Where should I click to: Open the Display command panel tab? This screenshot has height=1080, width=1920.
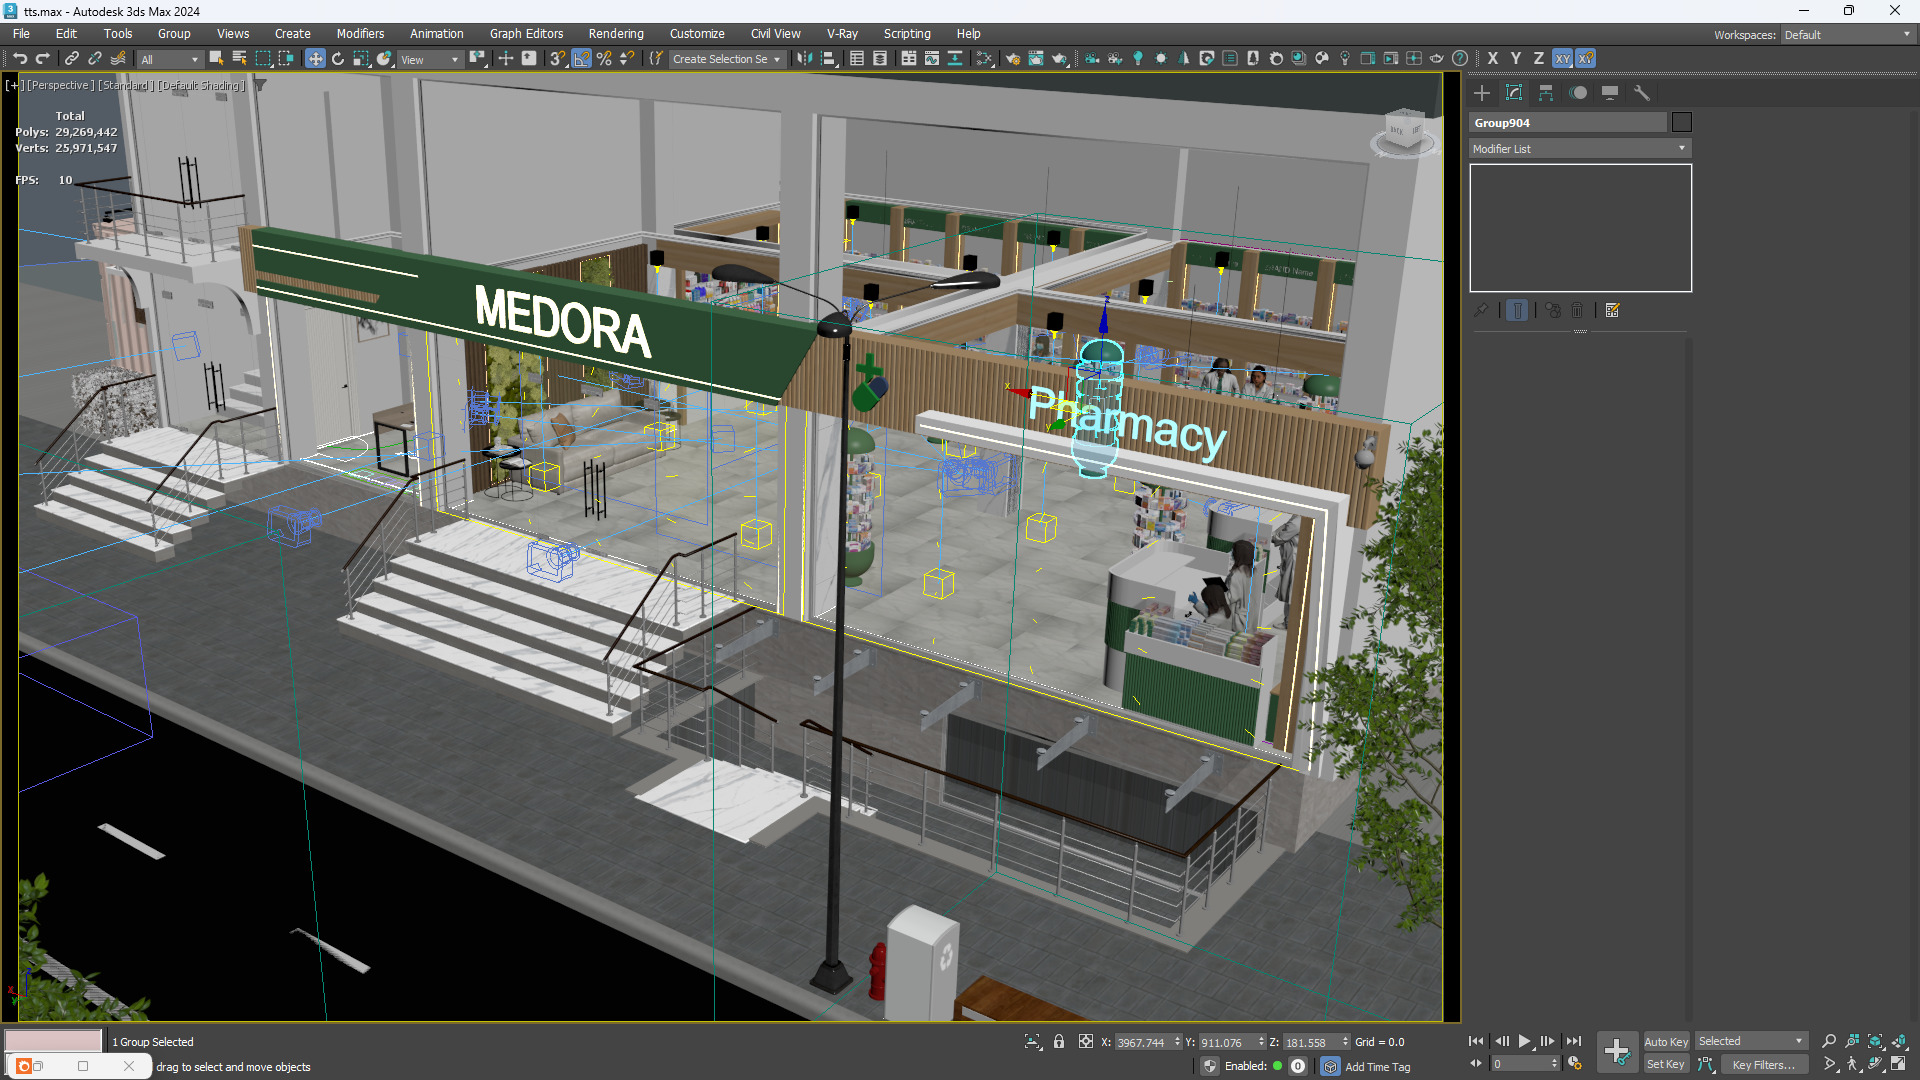point(1610,93)
